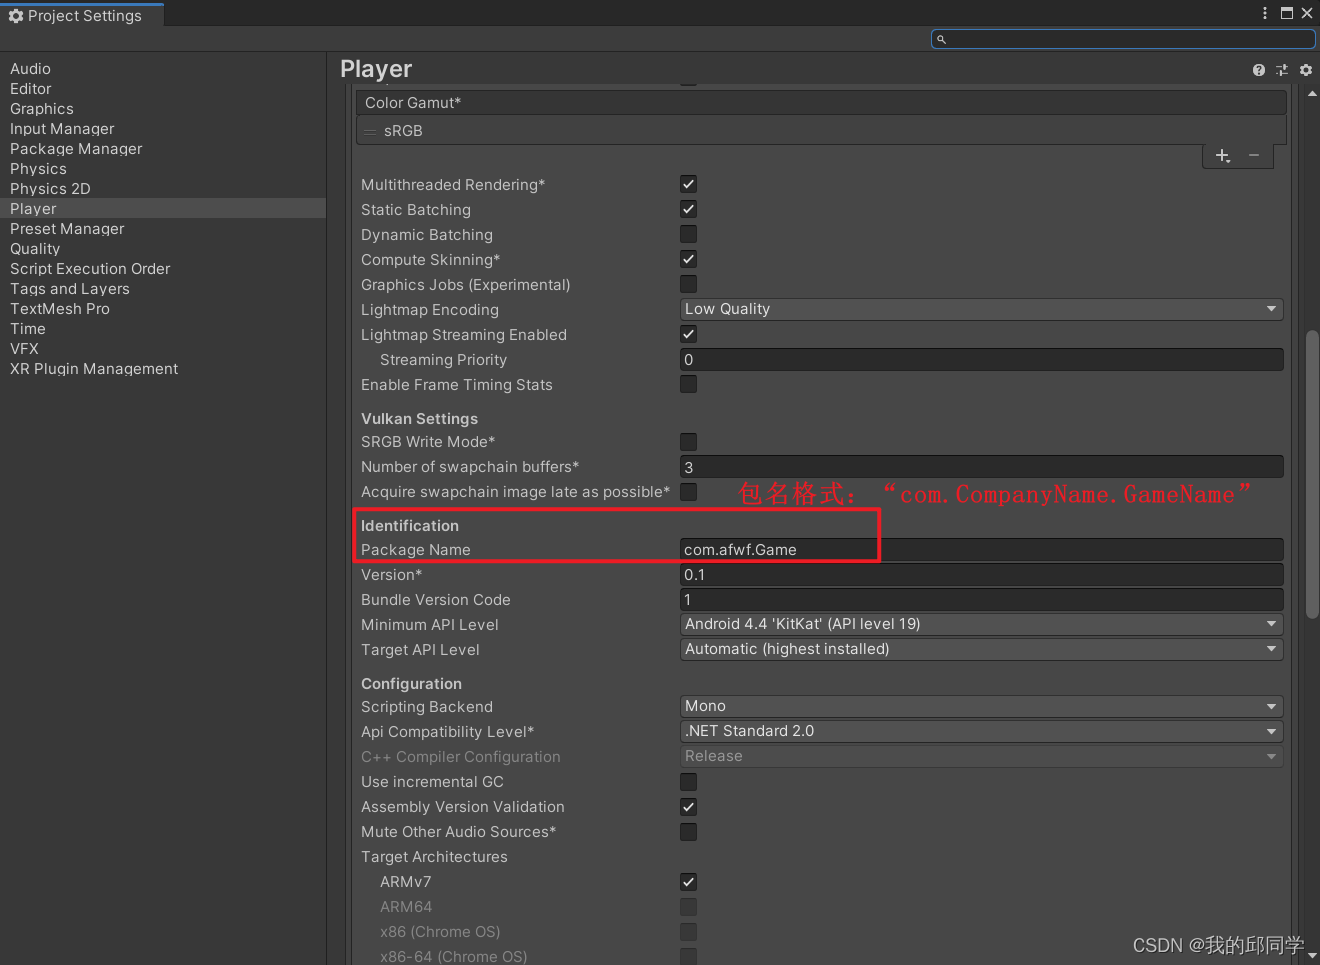Screen dimensions: 1320x965
Task: Click the magnifier icon in the search bar
Action: [x=941, y=38]
